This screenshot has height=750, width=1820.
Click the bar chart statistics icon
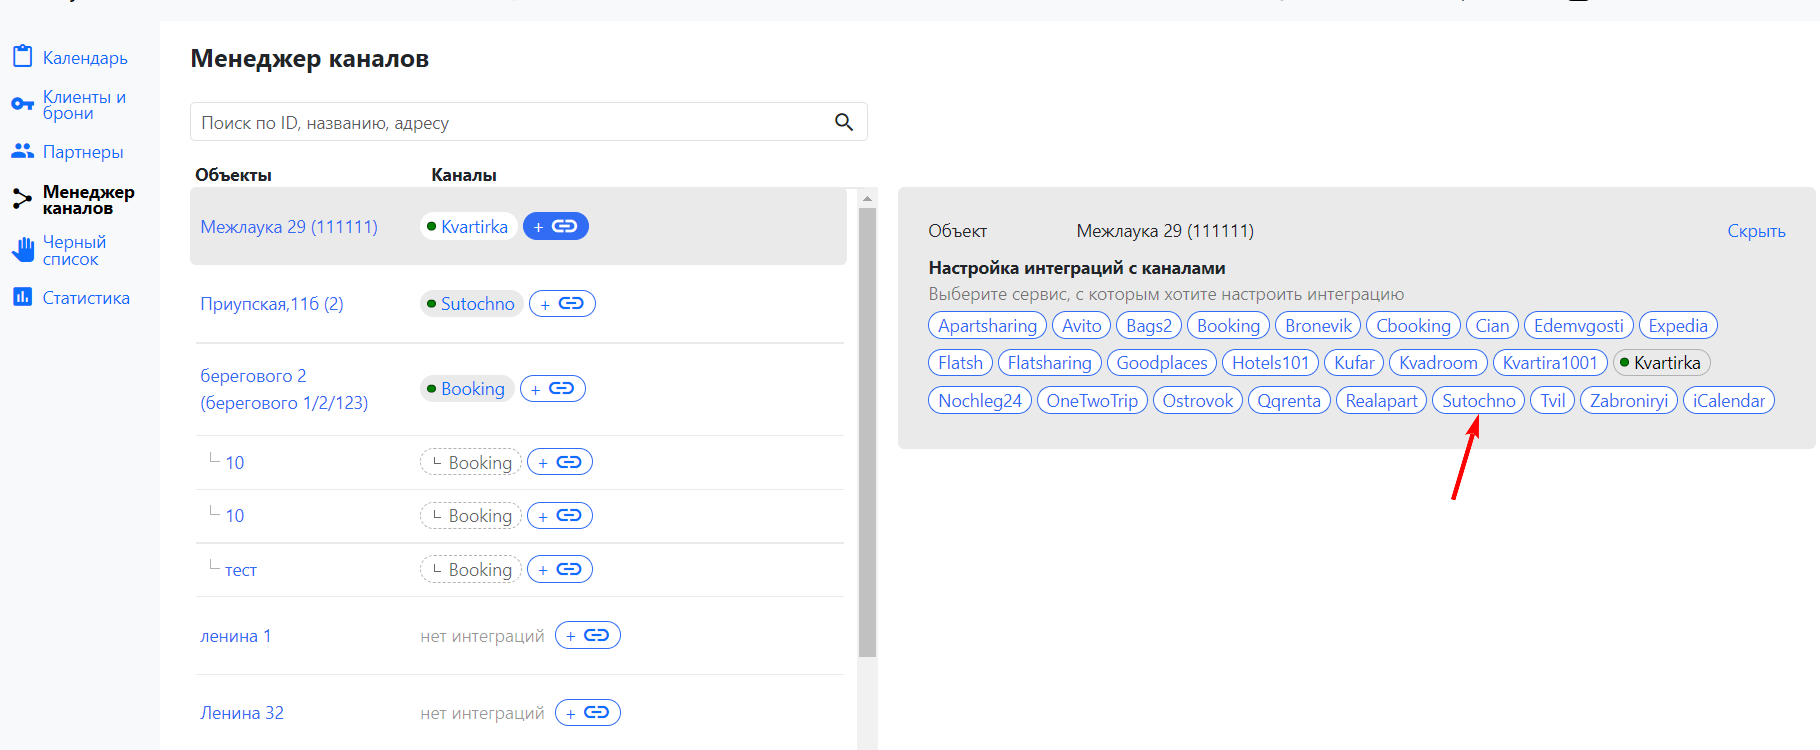(x=22, y=297)
